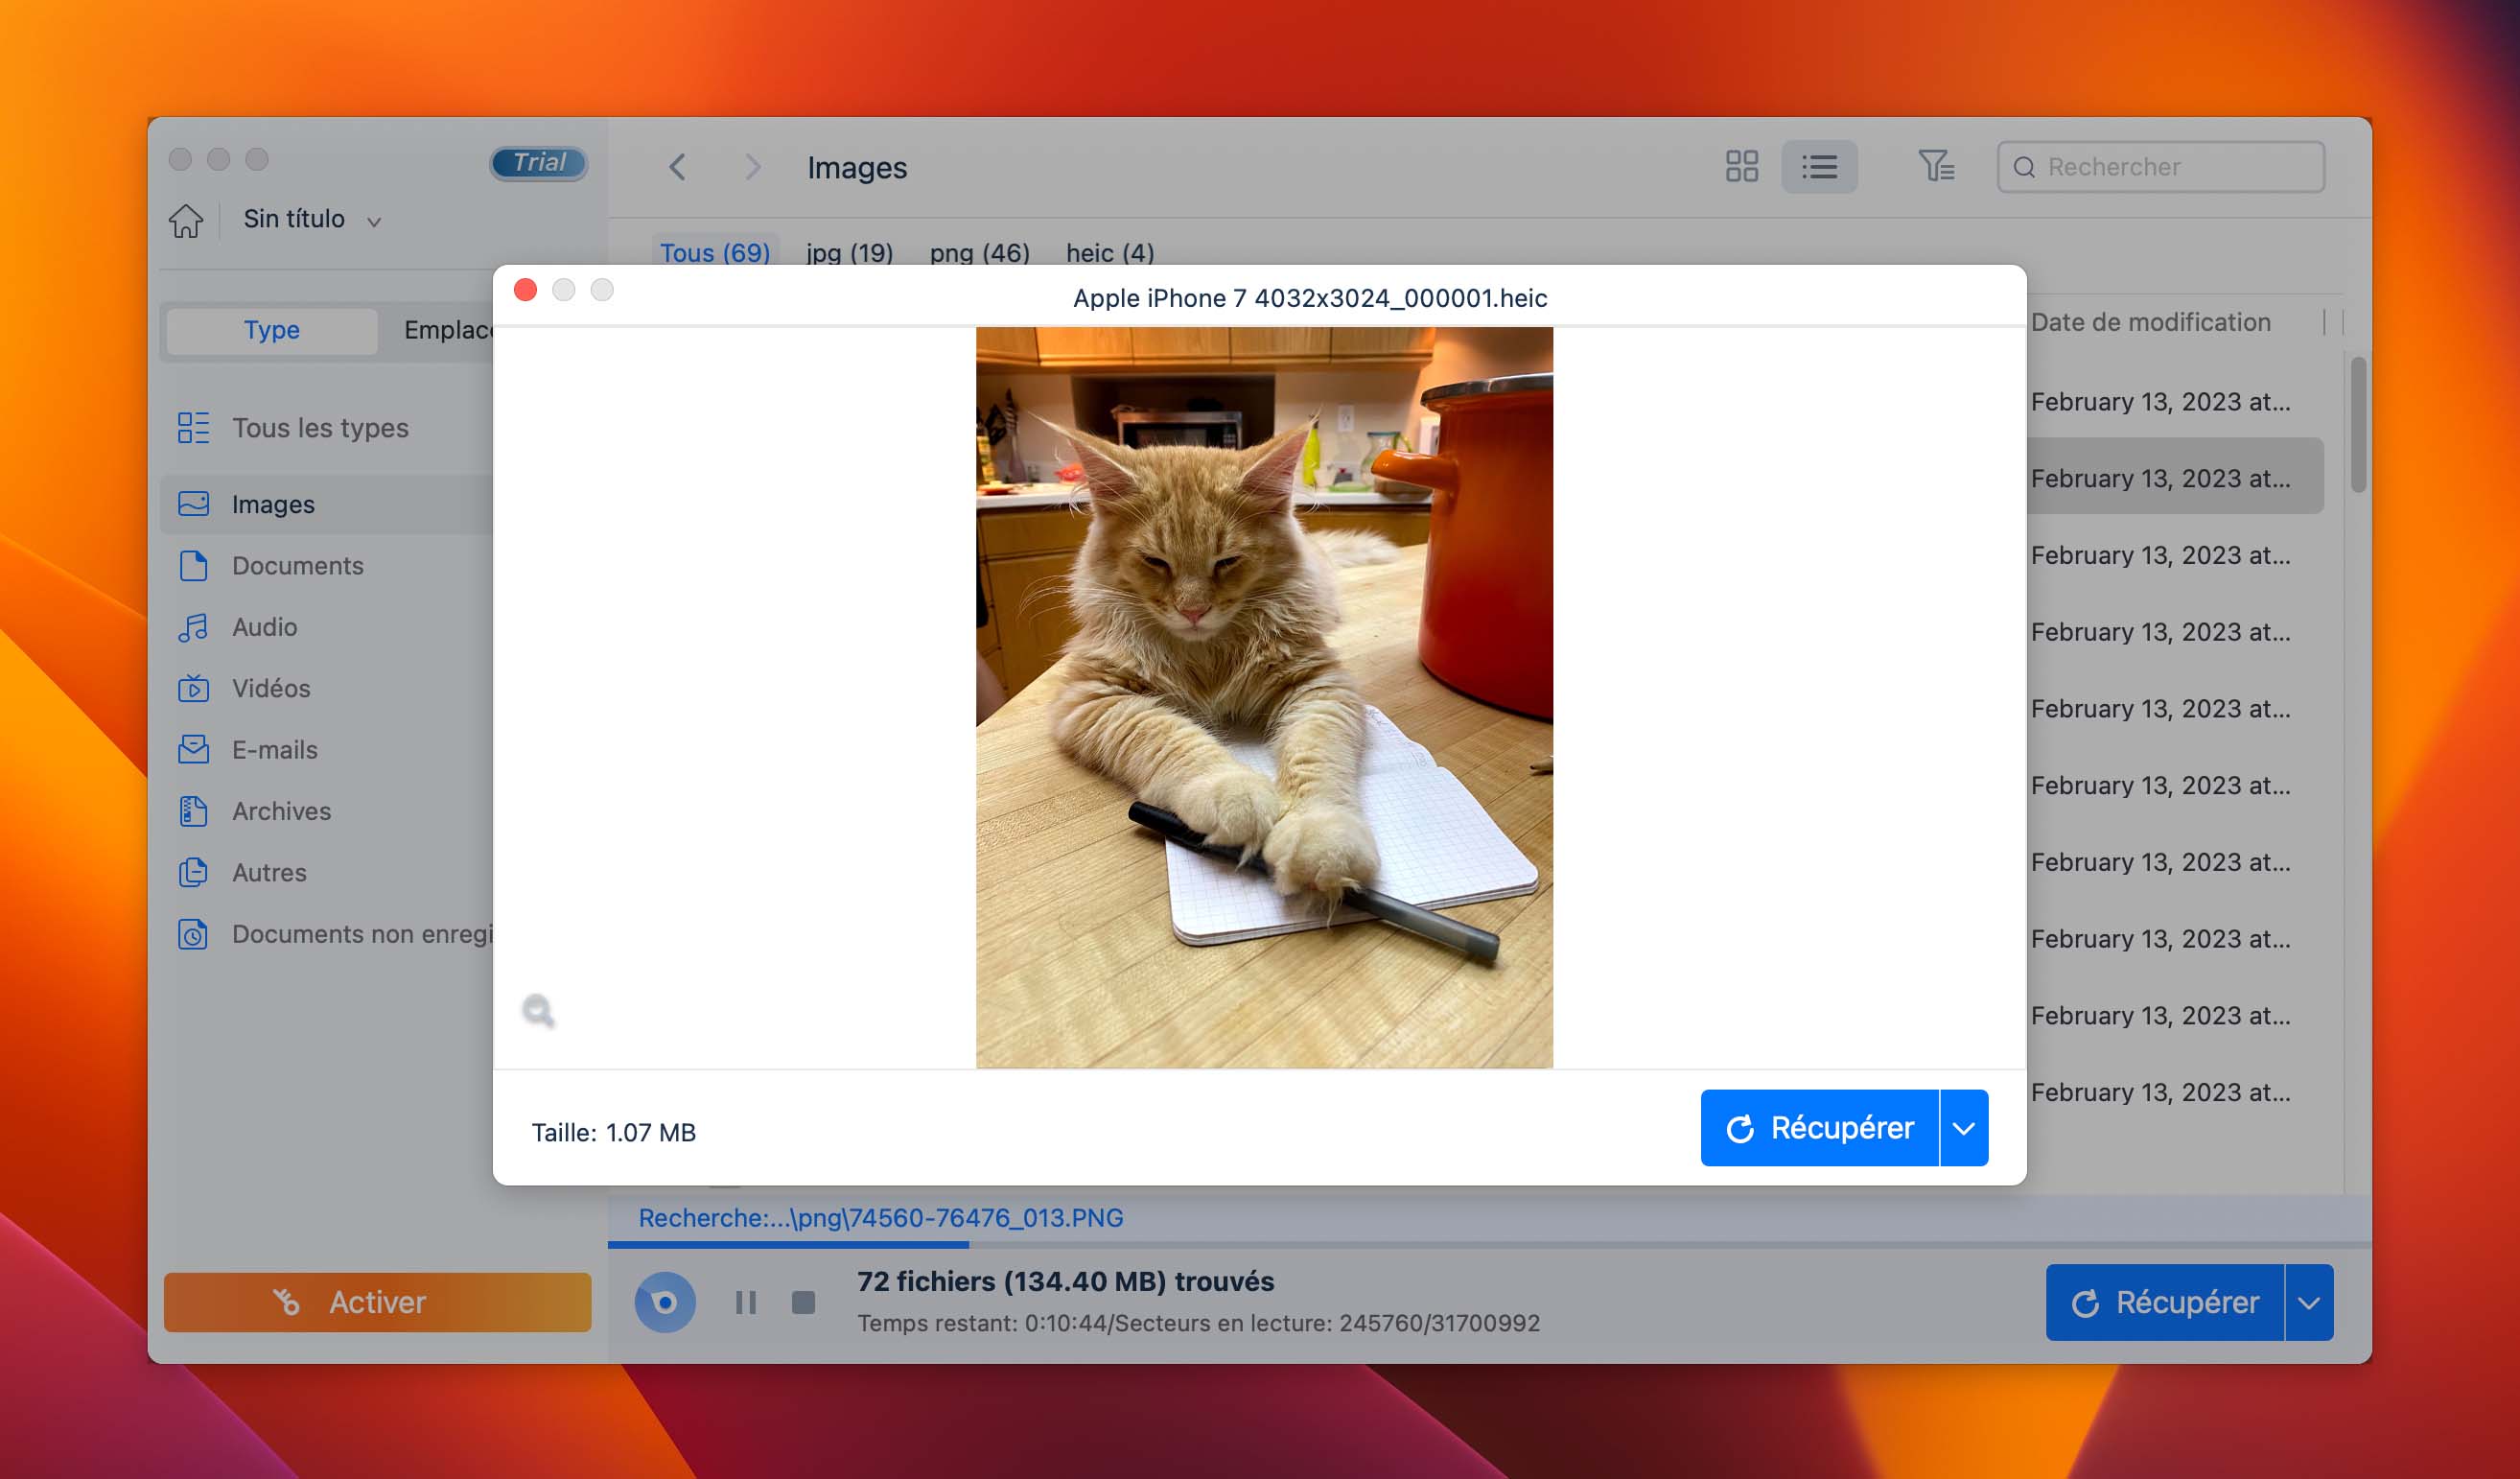2520x1479 pixels.
Task: Click the Images sidebar icon
Action: click(x=194, y=500)
